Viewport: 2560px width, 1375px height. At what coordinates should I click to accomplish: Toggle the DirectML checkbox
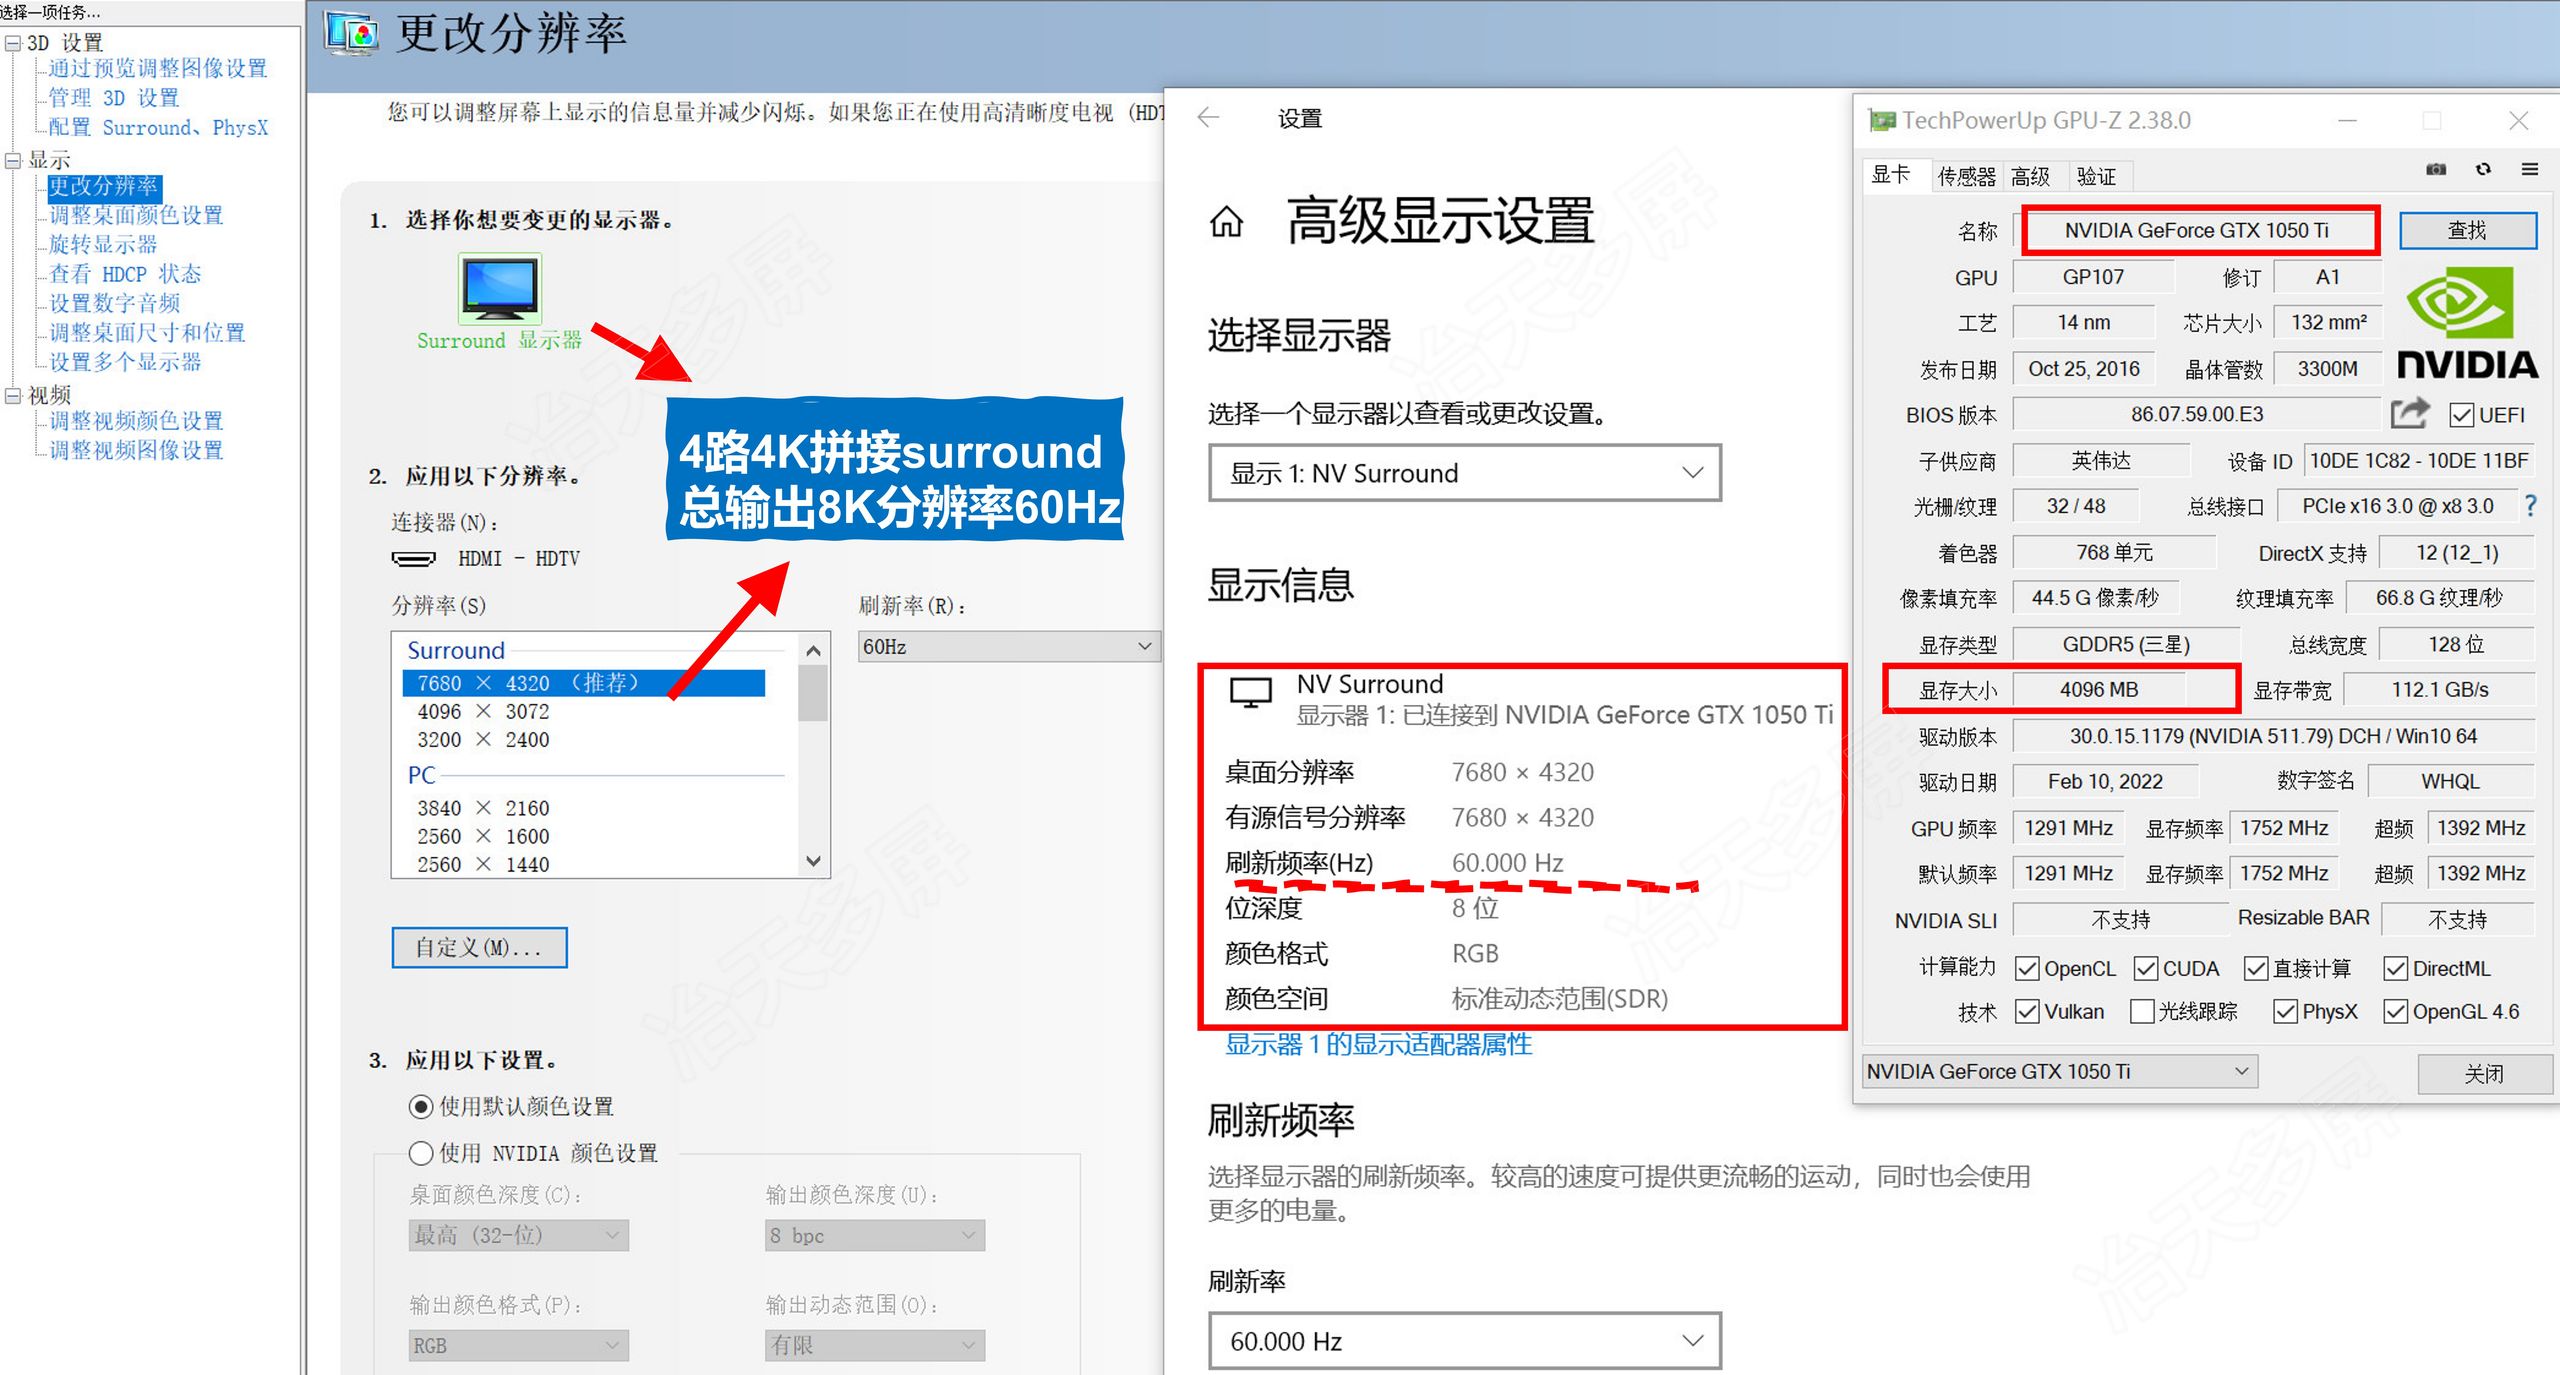point(2395,968)
